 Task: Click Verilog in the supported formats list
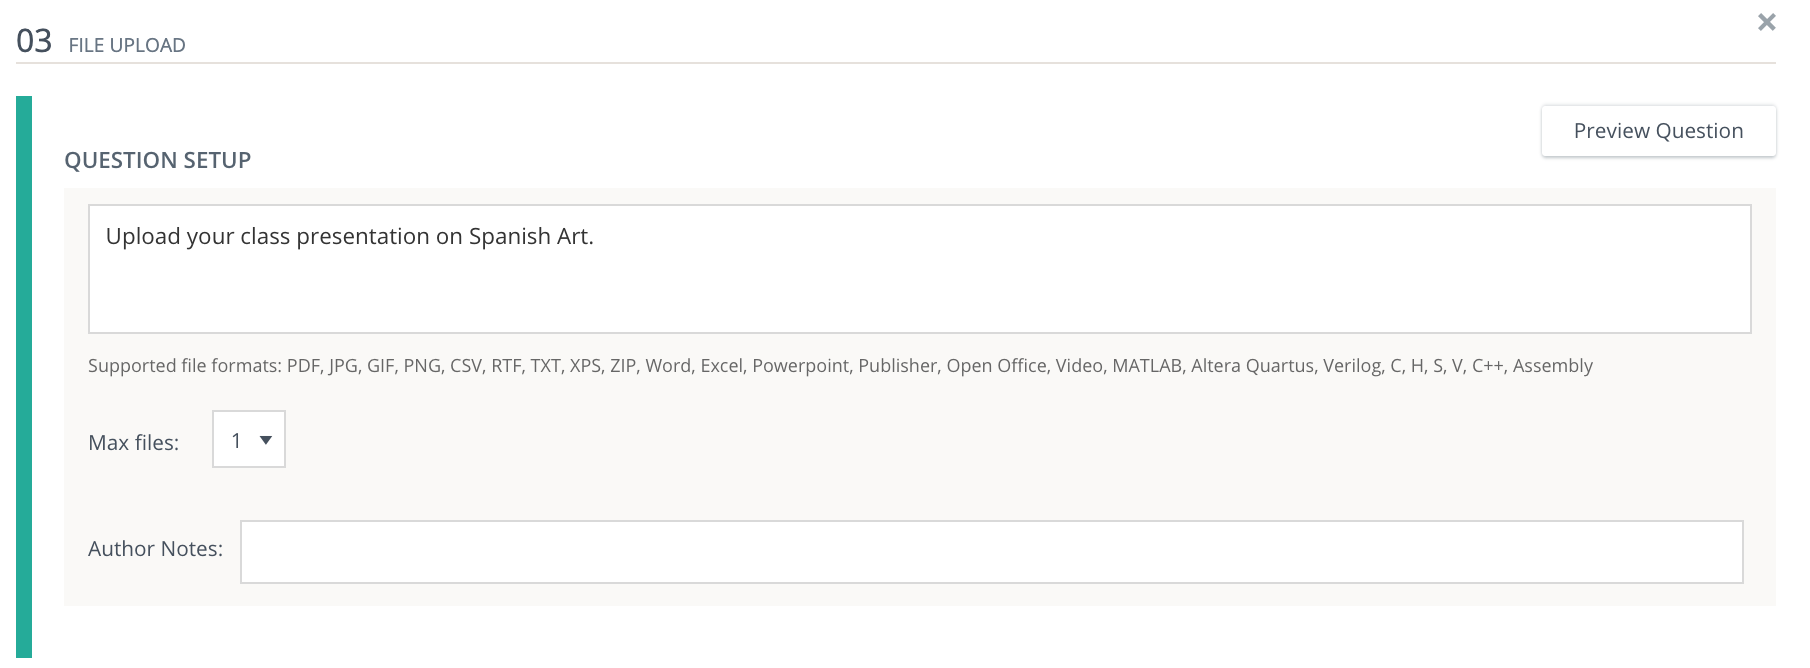pyautogui.click(x=1351, y=366)
